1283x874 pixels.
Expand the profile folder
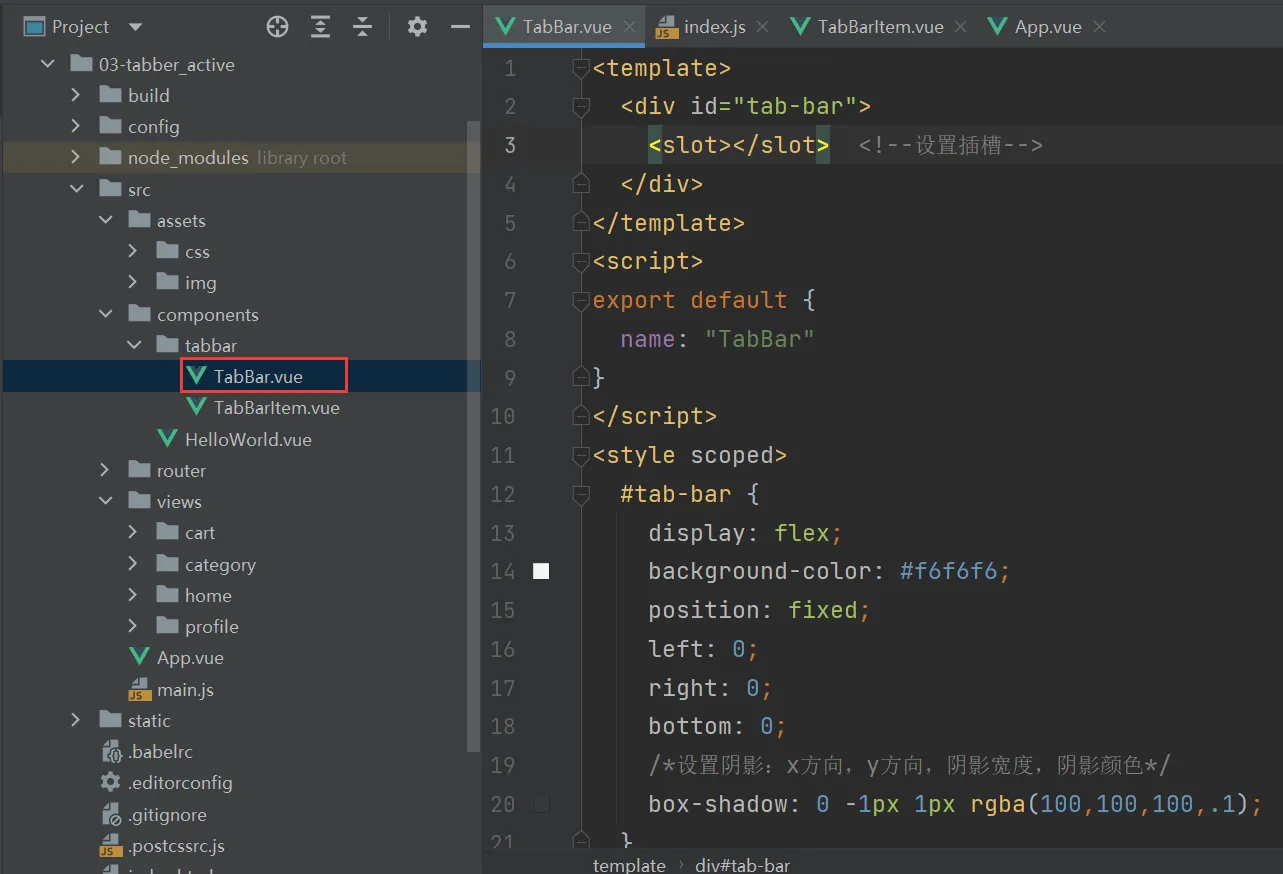click(133, 626)
